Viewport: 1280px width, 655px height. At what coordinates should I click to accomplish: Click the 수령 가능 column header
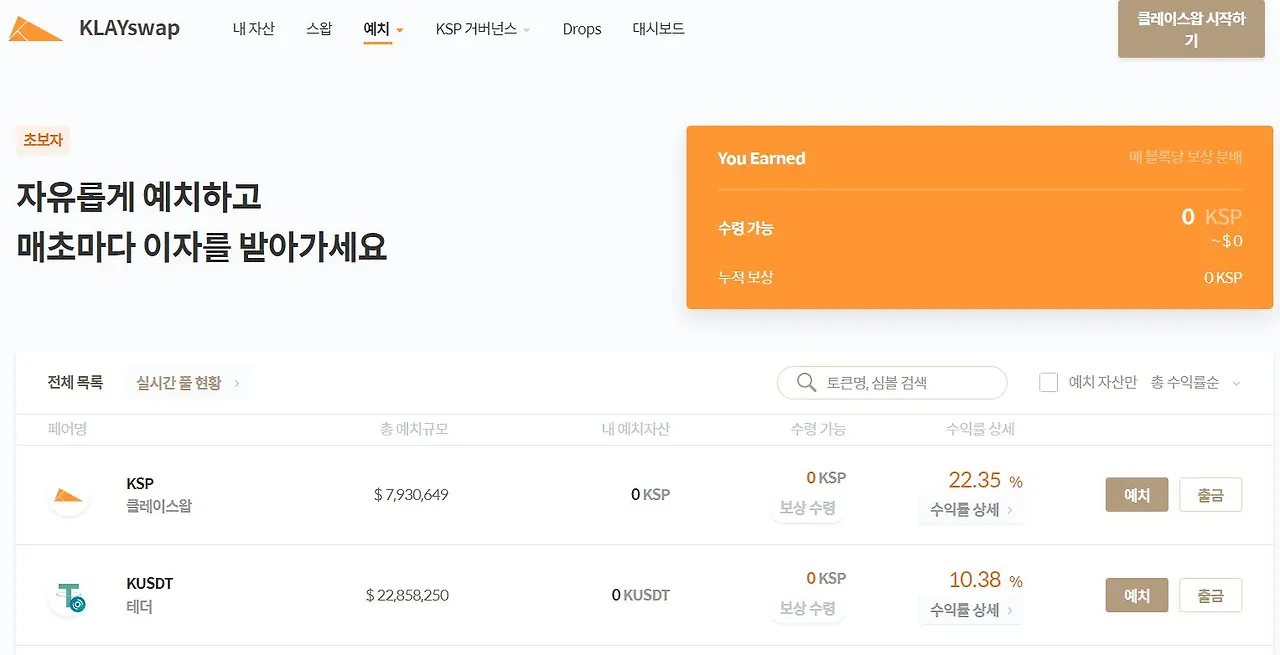point(818,429)
